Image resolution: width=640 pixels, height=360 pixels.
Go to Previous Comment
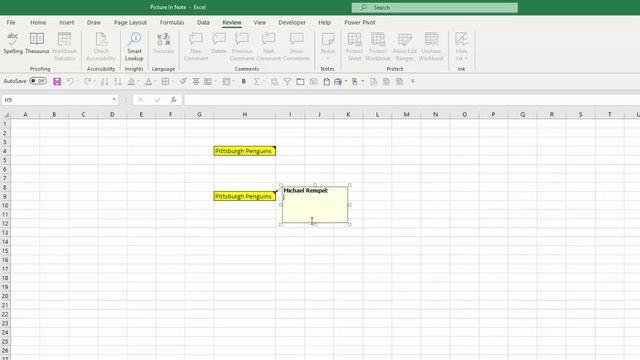point(242,47)
